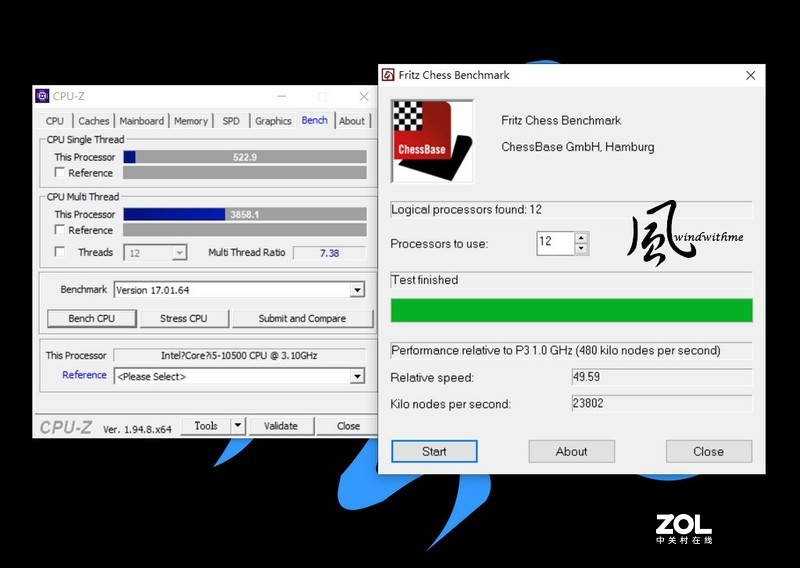Click Submit and Compare button
800x568 pixels.
tap(302, 318)
